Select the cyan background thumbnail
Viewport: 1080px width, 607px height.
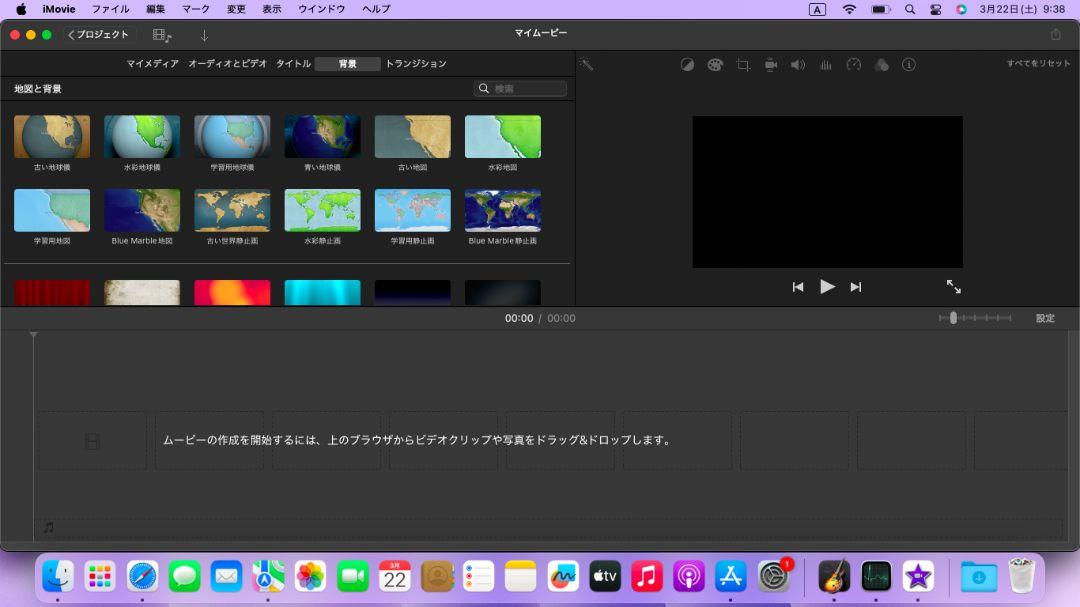322,292
